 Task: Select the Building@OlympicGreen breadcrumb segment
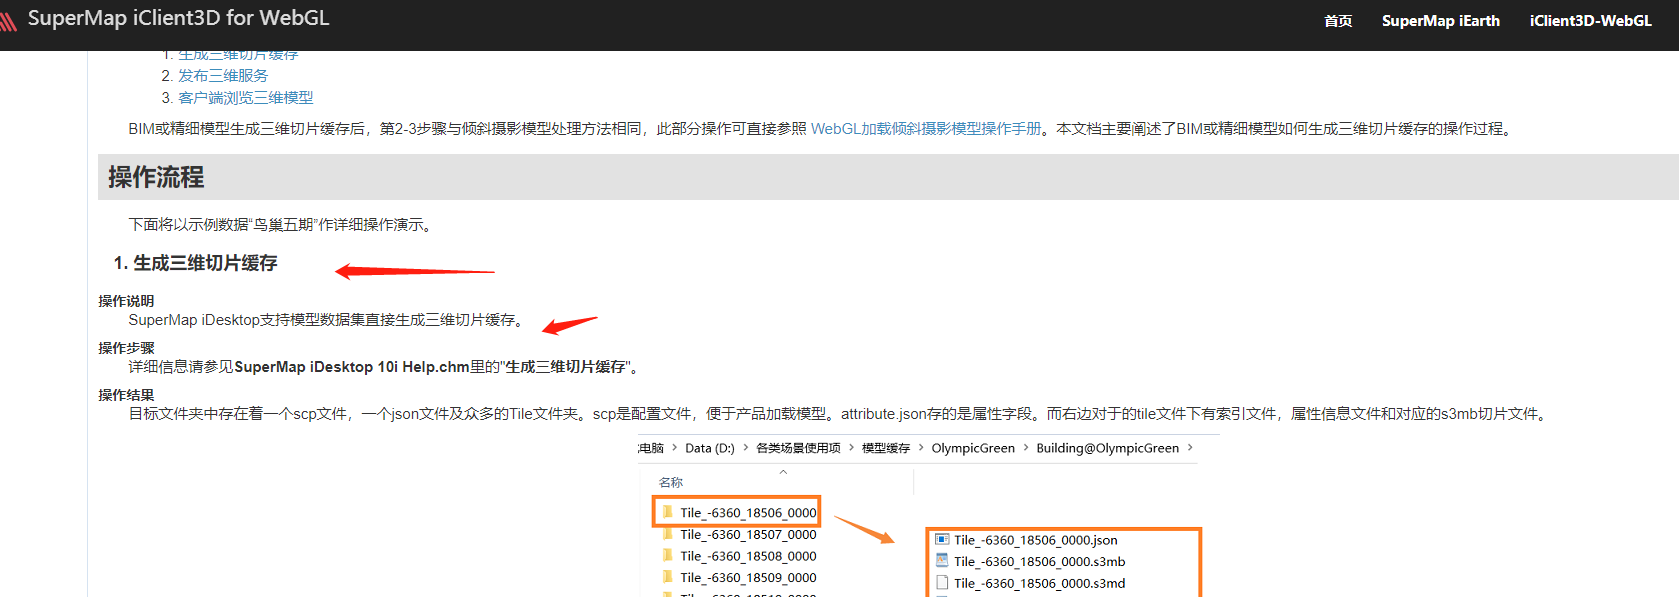click(x=1108, y=448)
